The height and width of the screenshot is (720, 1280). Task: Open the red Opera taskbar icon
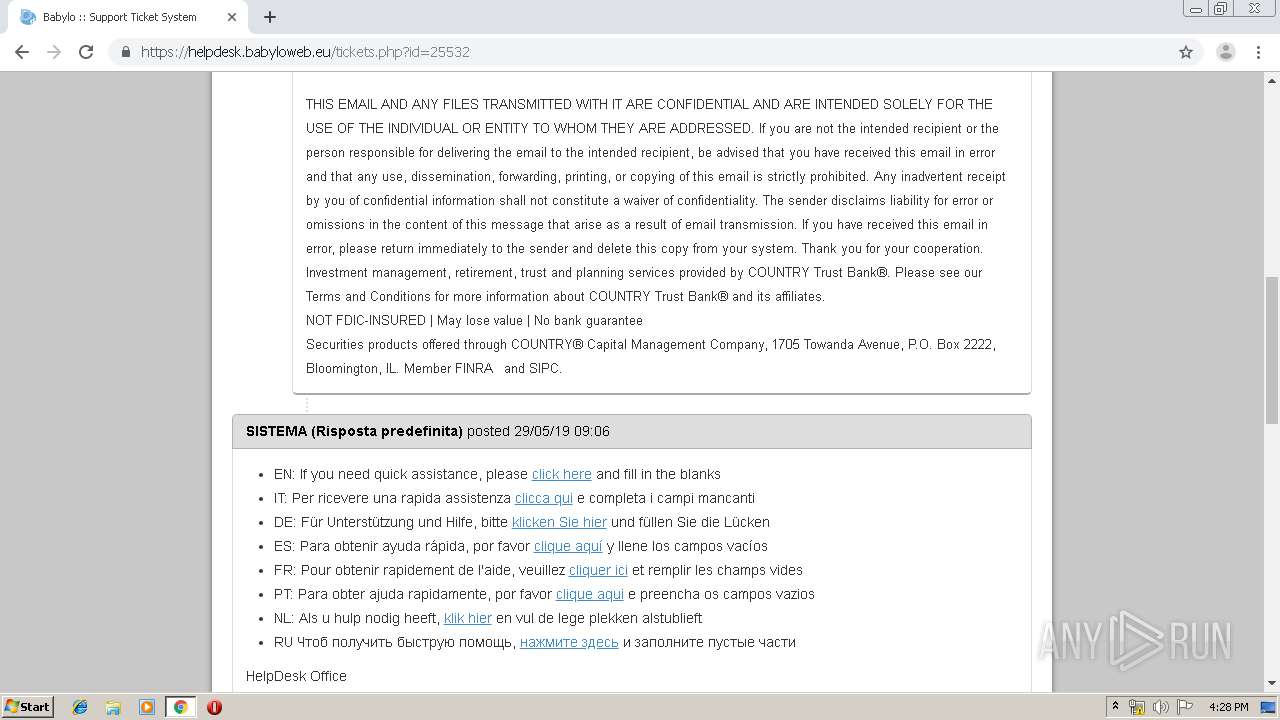tap(214, 707)
